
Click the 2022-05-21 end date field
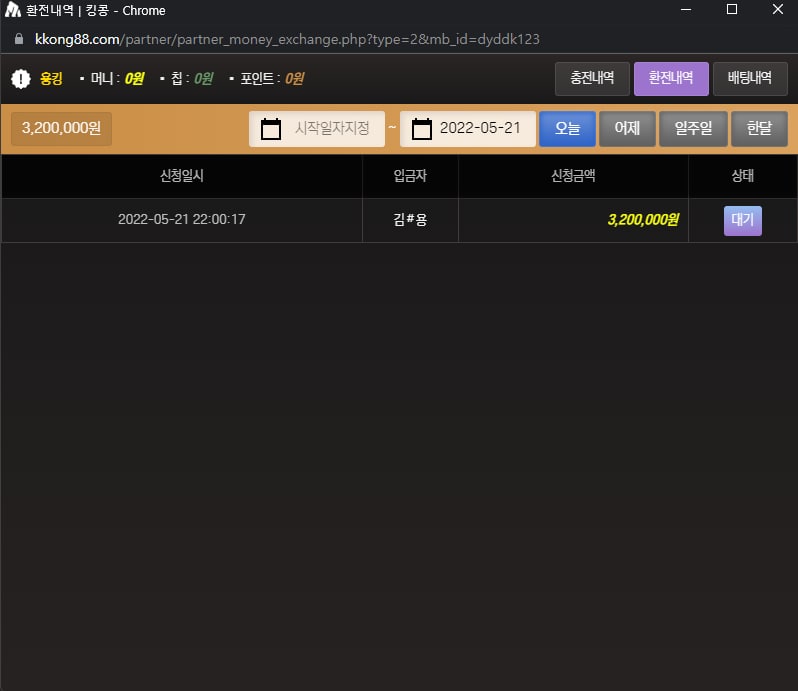tap(467, 129)
